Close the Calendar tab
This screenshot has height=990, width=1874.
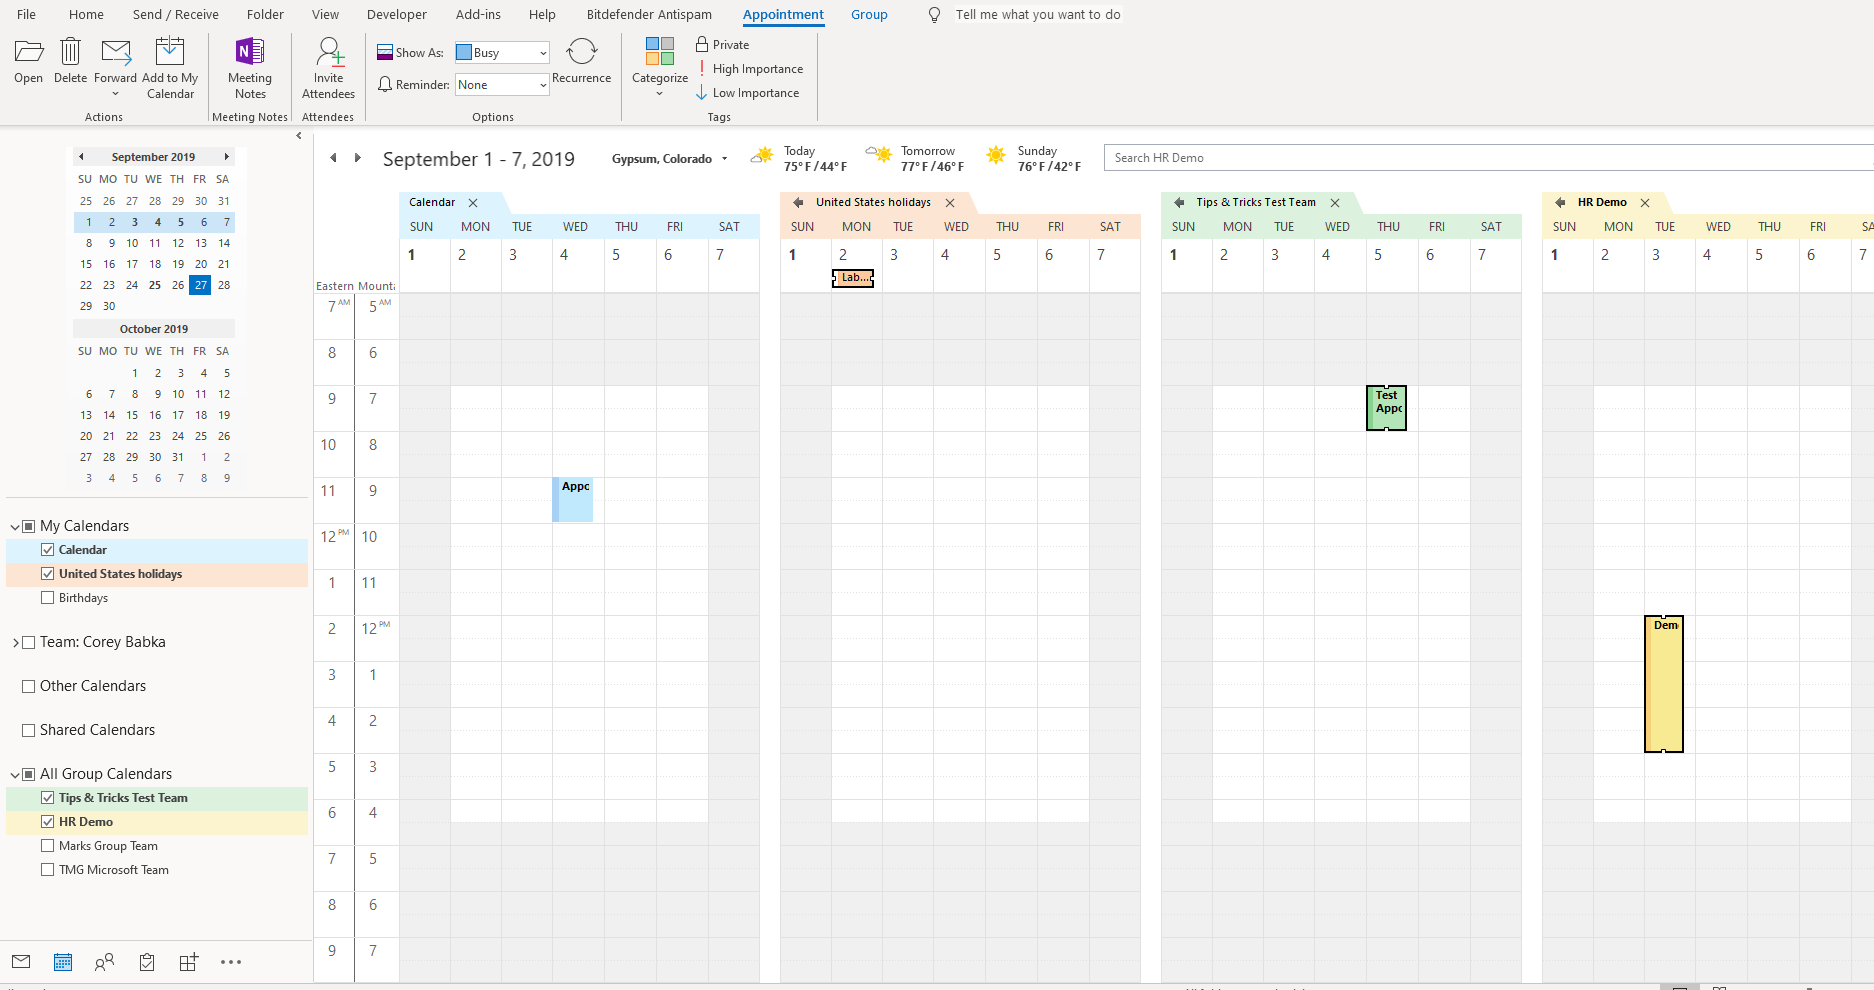[x=473, y=203]
